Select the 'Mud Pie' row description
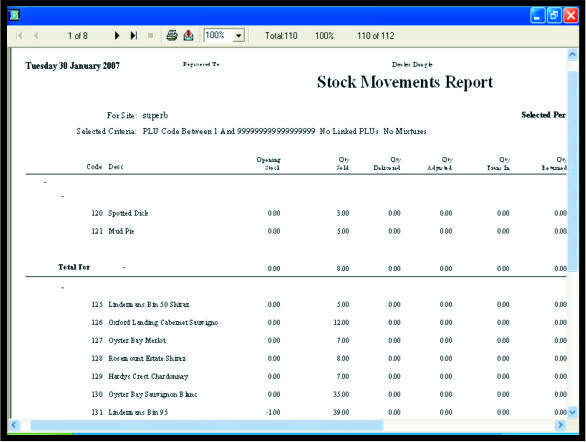This screenshot has height=442, width=586. coord(121,231)
